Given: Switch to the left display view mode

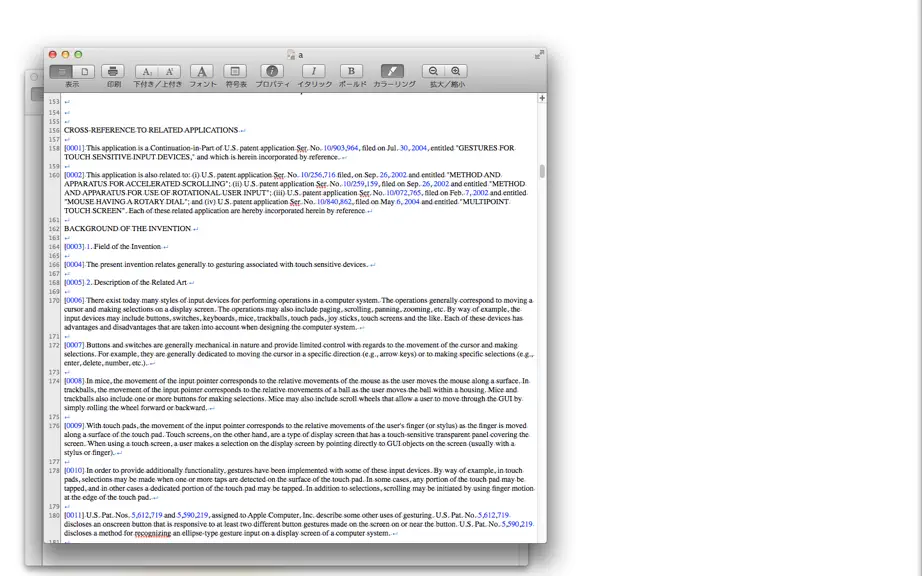Looking at the screenshot, I should (61, 72).
